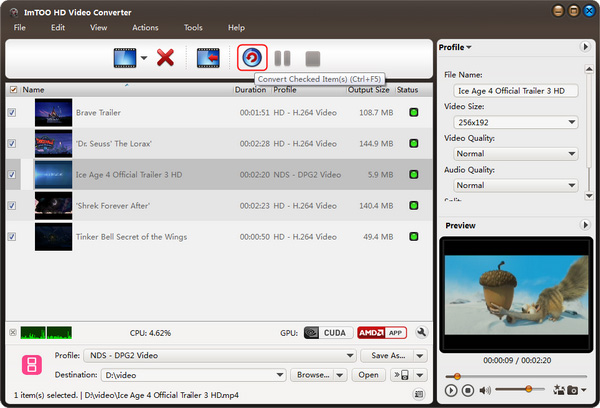Open GPU settings wrench icon
This screenshot has height=408, width=600.
tap(421, 332)
